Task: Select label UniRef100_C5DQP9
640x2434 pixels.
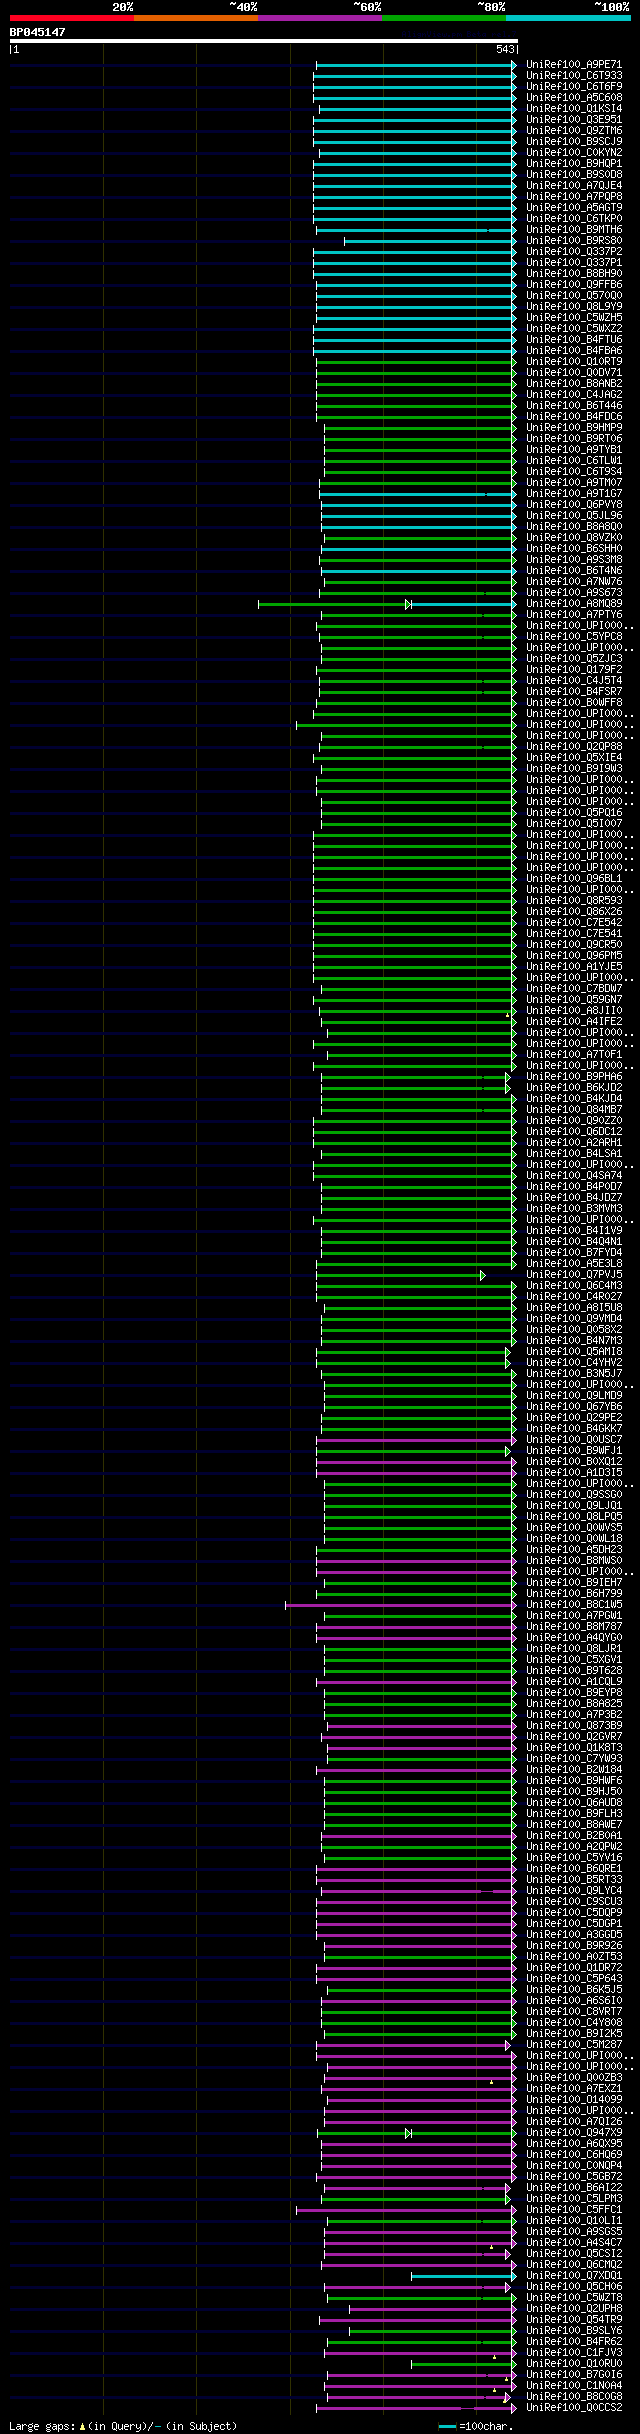Action: click(574, 1913)
